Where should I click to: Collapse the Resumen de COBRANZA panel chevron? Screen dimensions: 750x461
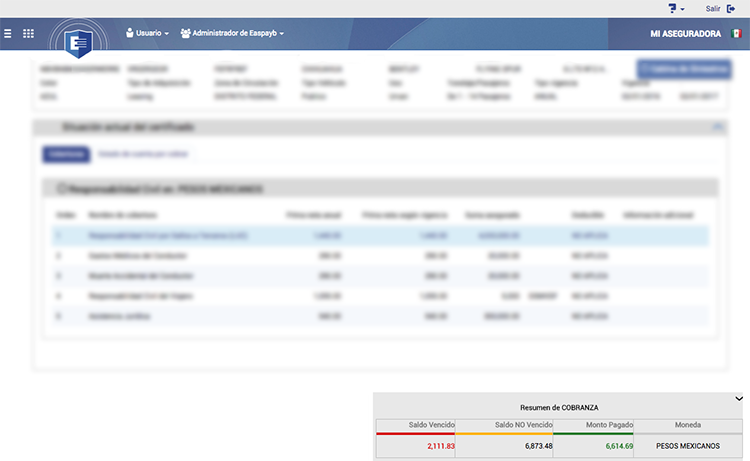click(739, 398)
